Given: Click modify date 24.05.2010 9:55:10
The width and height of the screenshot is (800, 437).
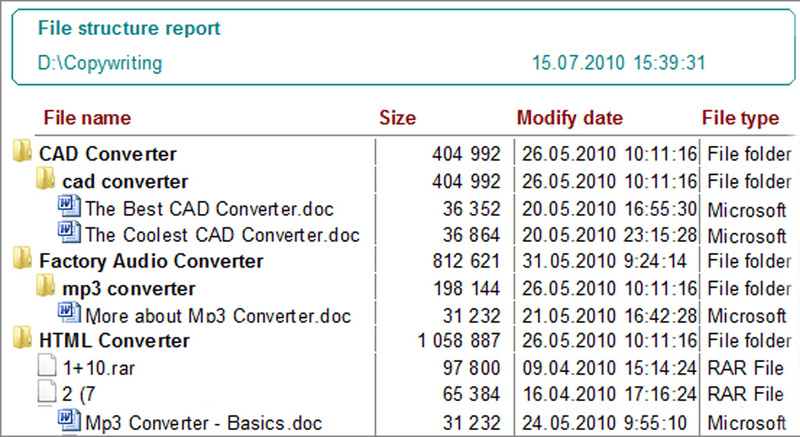Looking at the screenshot, I should (604, 423).
